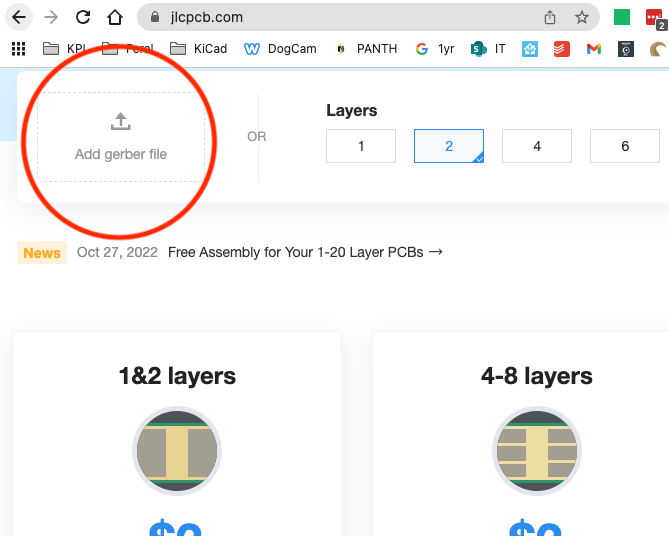Open the dark camera bookmark icon

pyautogui.click(x=626, y=49)
